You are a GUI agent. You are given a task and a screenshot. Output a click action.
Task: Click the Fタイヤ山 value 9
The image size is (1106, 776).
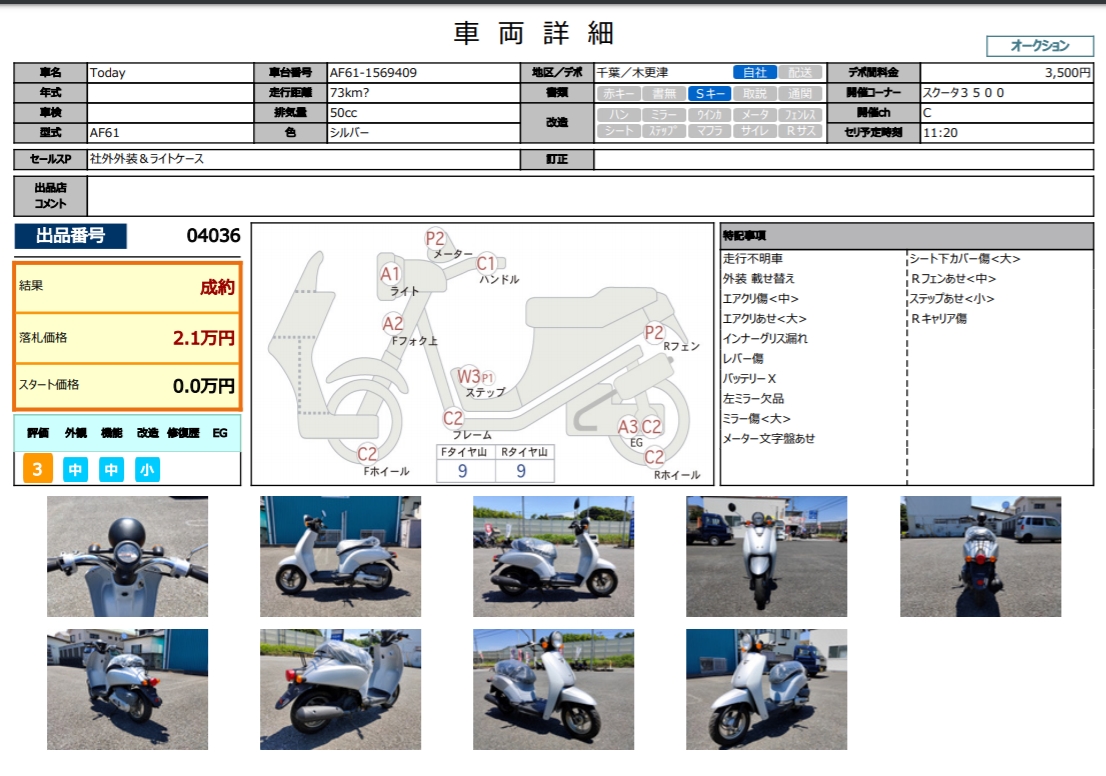tap(463, 471)
